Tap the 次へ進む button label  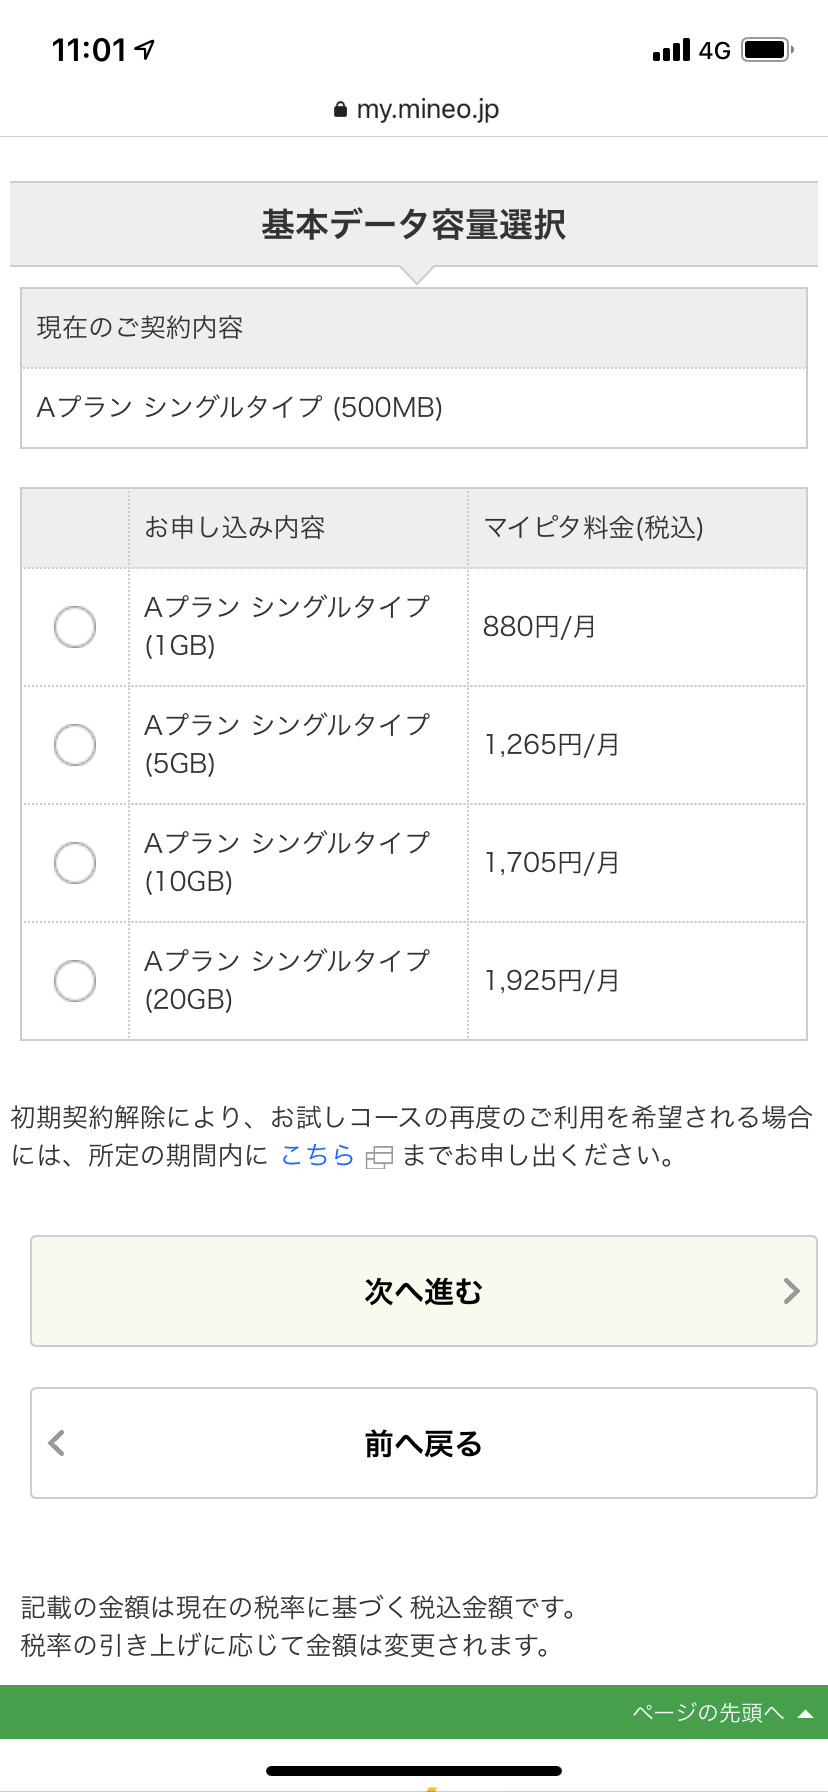coord(423,1291)
